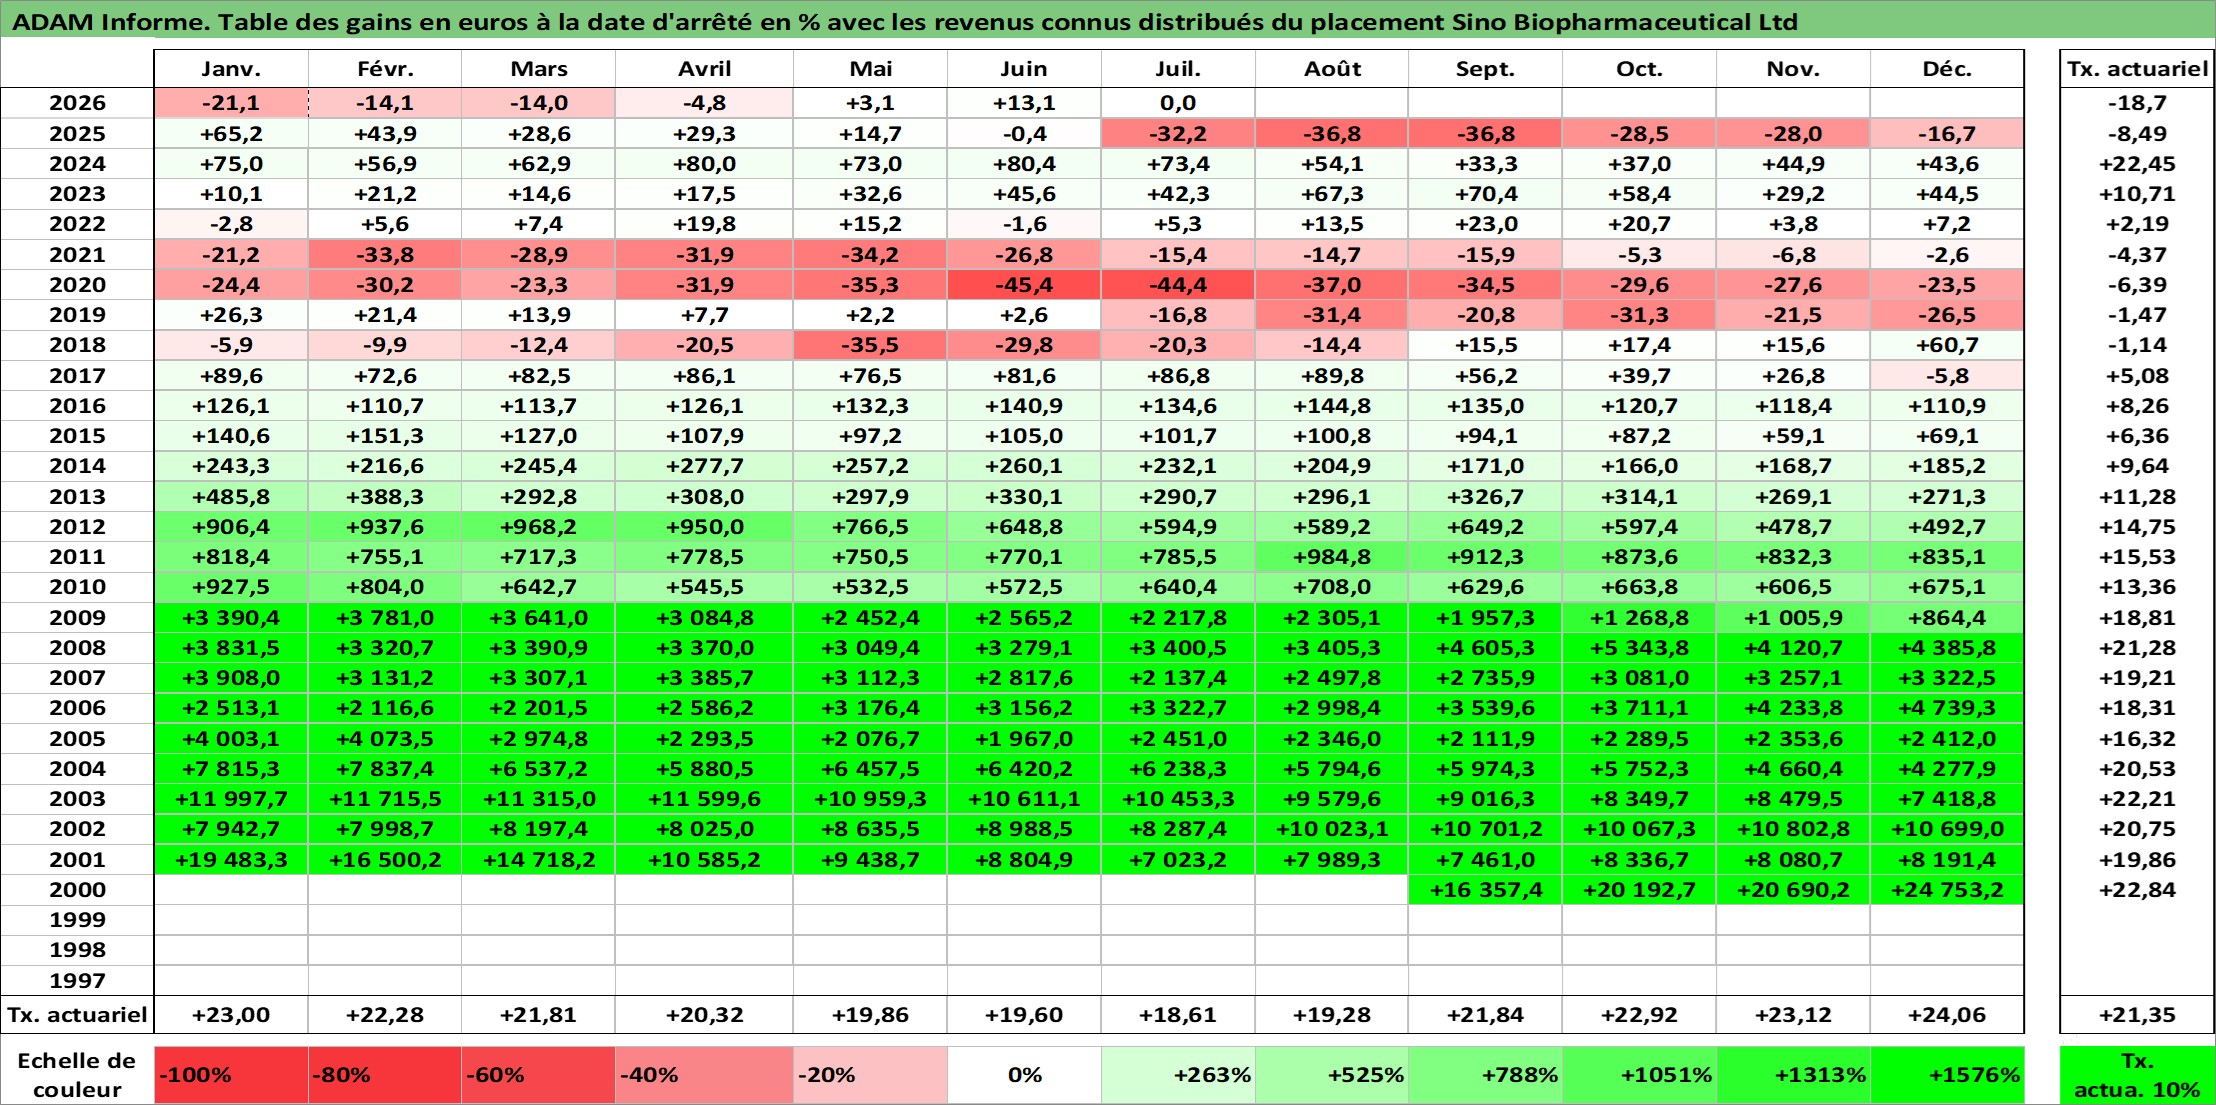Image resolution: width=2216 pixels, height=1105 pixels.
Task: Select the 'Nov.' column header
Action: tap(1794, 69)
